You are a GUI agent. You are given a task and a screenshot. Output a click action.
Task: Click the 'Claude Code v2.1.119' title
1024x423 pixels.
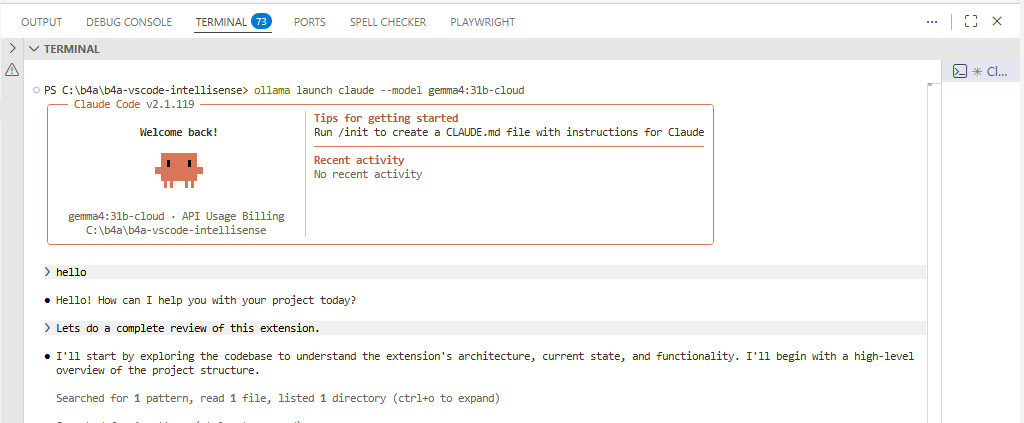coord(134,104)
